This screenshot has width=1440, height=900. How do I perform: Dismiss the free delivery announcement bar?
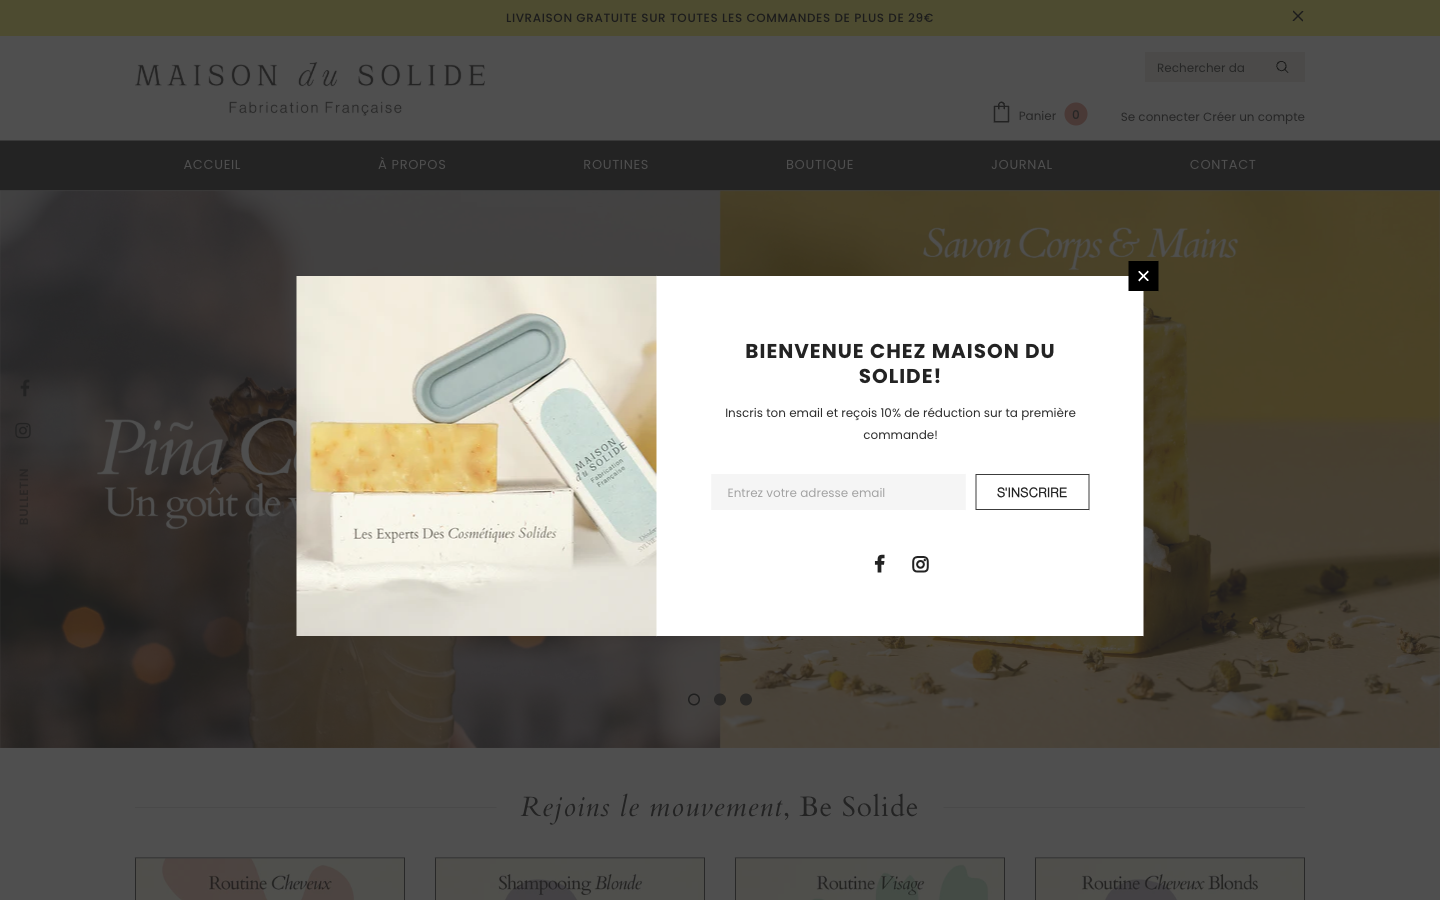tap(1297, 16)
